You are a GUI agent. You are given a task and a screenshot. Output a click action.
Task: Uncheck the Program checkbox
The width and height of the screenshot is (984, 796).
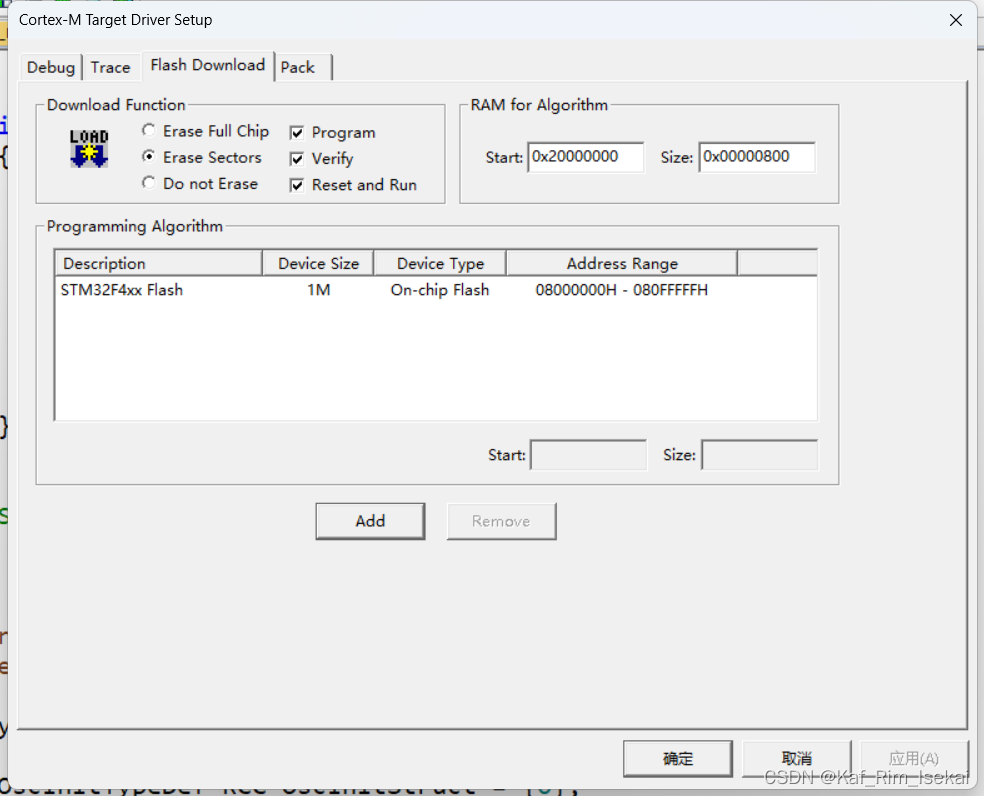[296, 132]
